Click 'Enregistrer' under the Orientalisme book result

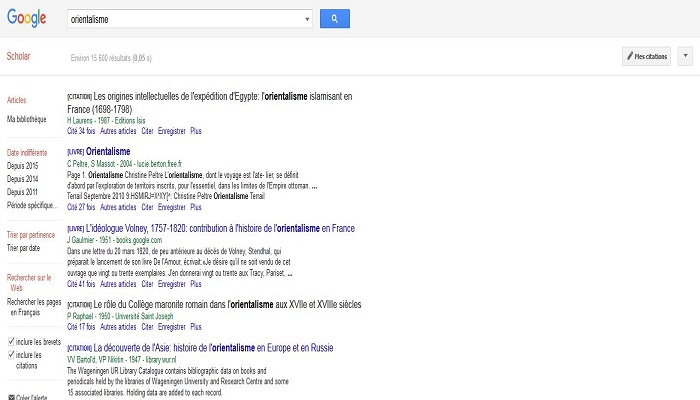[172, 207]
